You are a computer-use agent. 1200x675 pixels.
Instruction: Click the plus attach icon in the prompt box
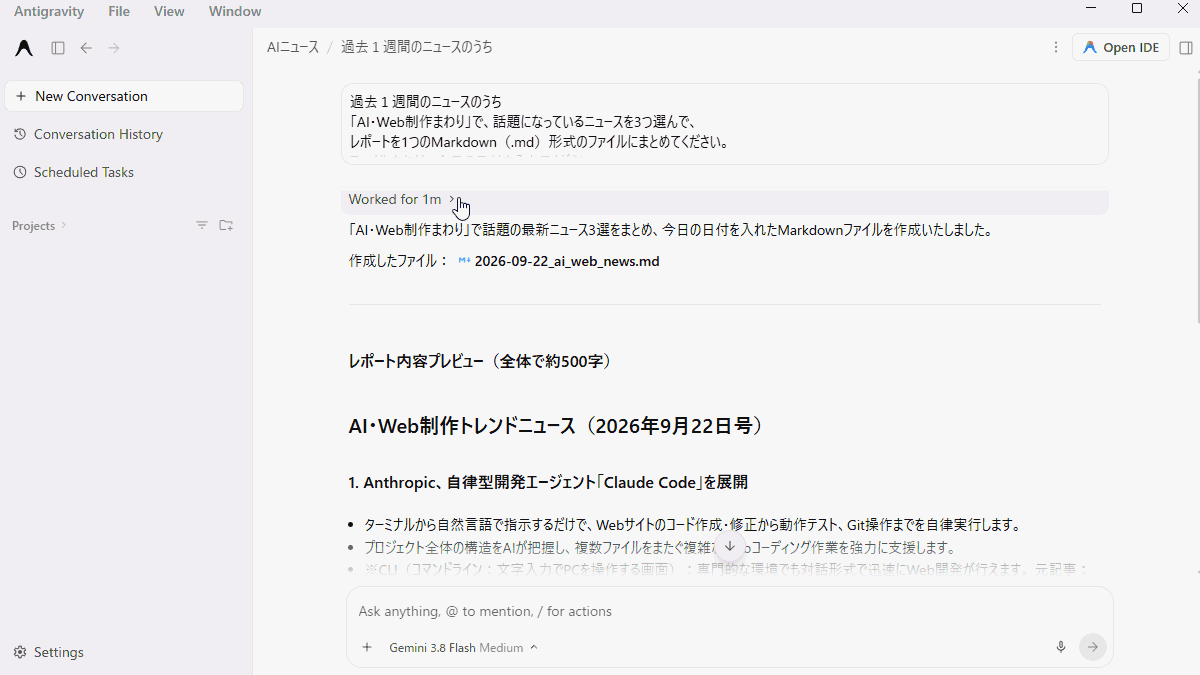click(x=367, y=647)
